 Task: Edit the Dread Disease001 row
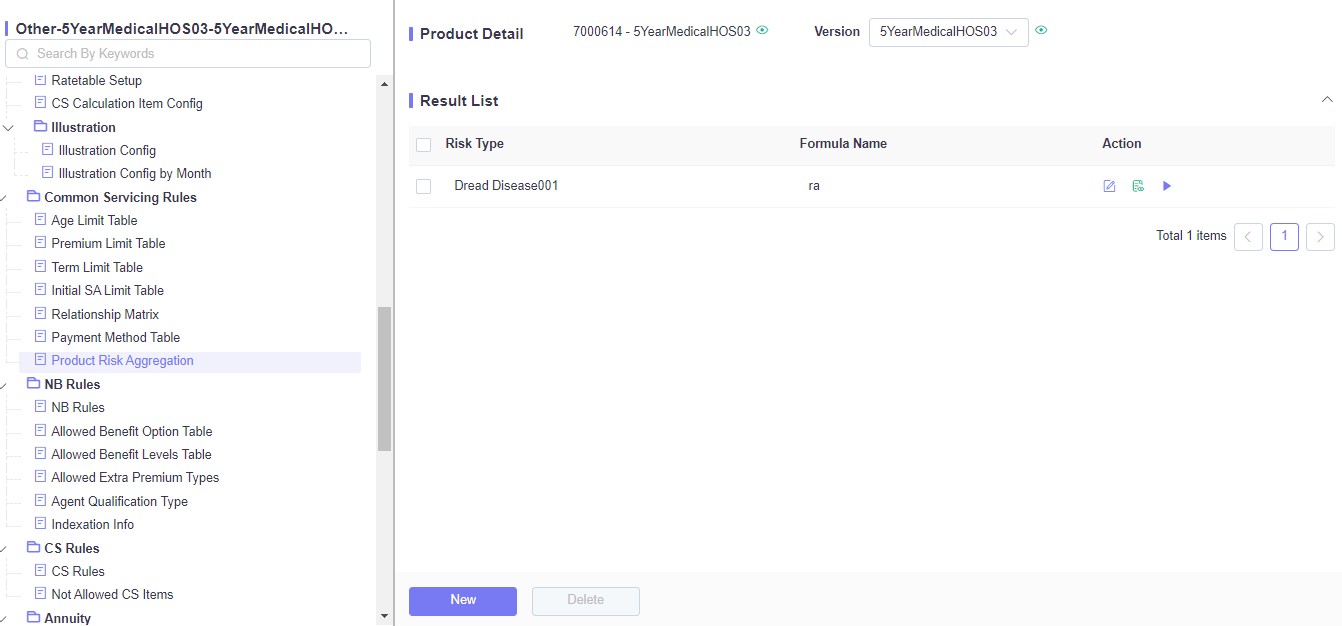[1109, 186]
